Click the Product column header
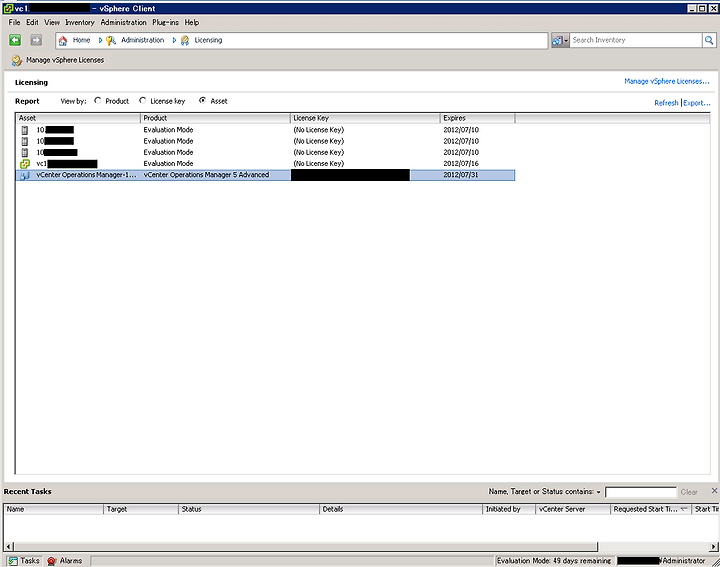 click(x=215, y=118)
